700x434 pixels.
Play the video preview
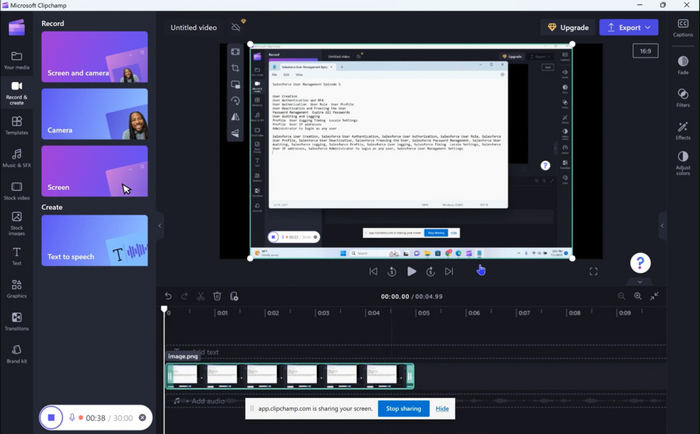click(412, 271)
